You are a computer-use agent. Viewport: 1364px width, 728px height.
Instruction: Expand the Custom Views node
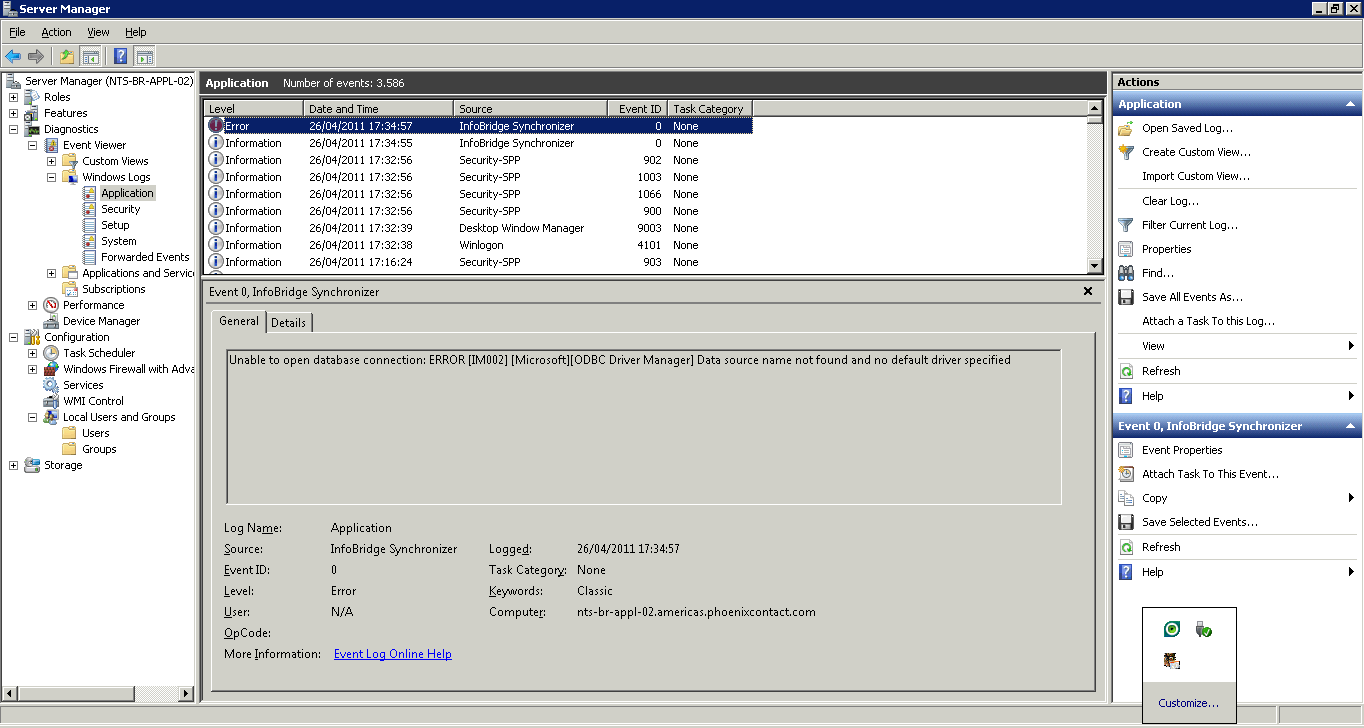(x=52, y=161)
